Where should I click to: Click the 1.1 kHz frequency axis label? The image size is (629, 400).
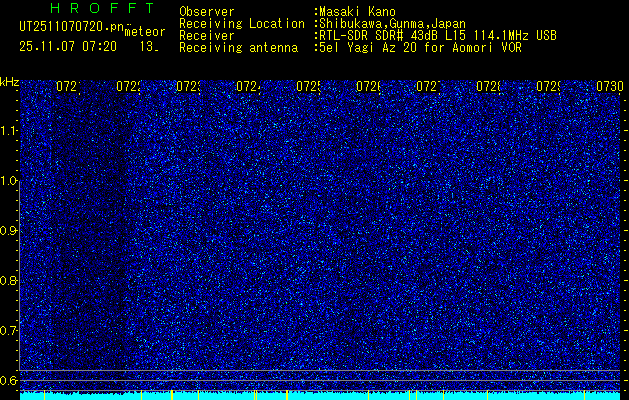9,131
